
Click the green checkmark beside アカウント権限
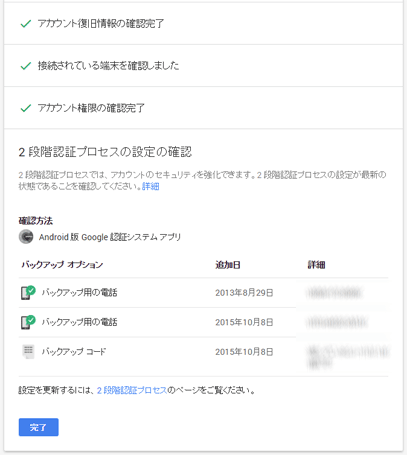point(26,108)
